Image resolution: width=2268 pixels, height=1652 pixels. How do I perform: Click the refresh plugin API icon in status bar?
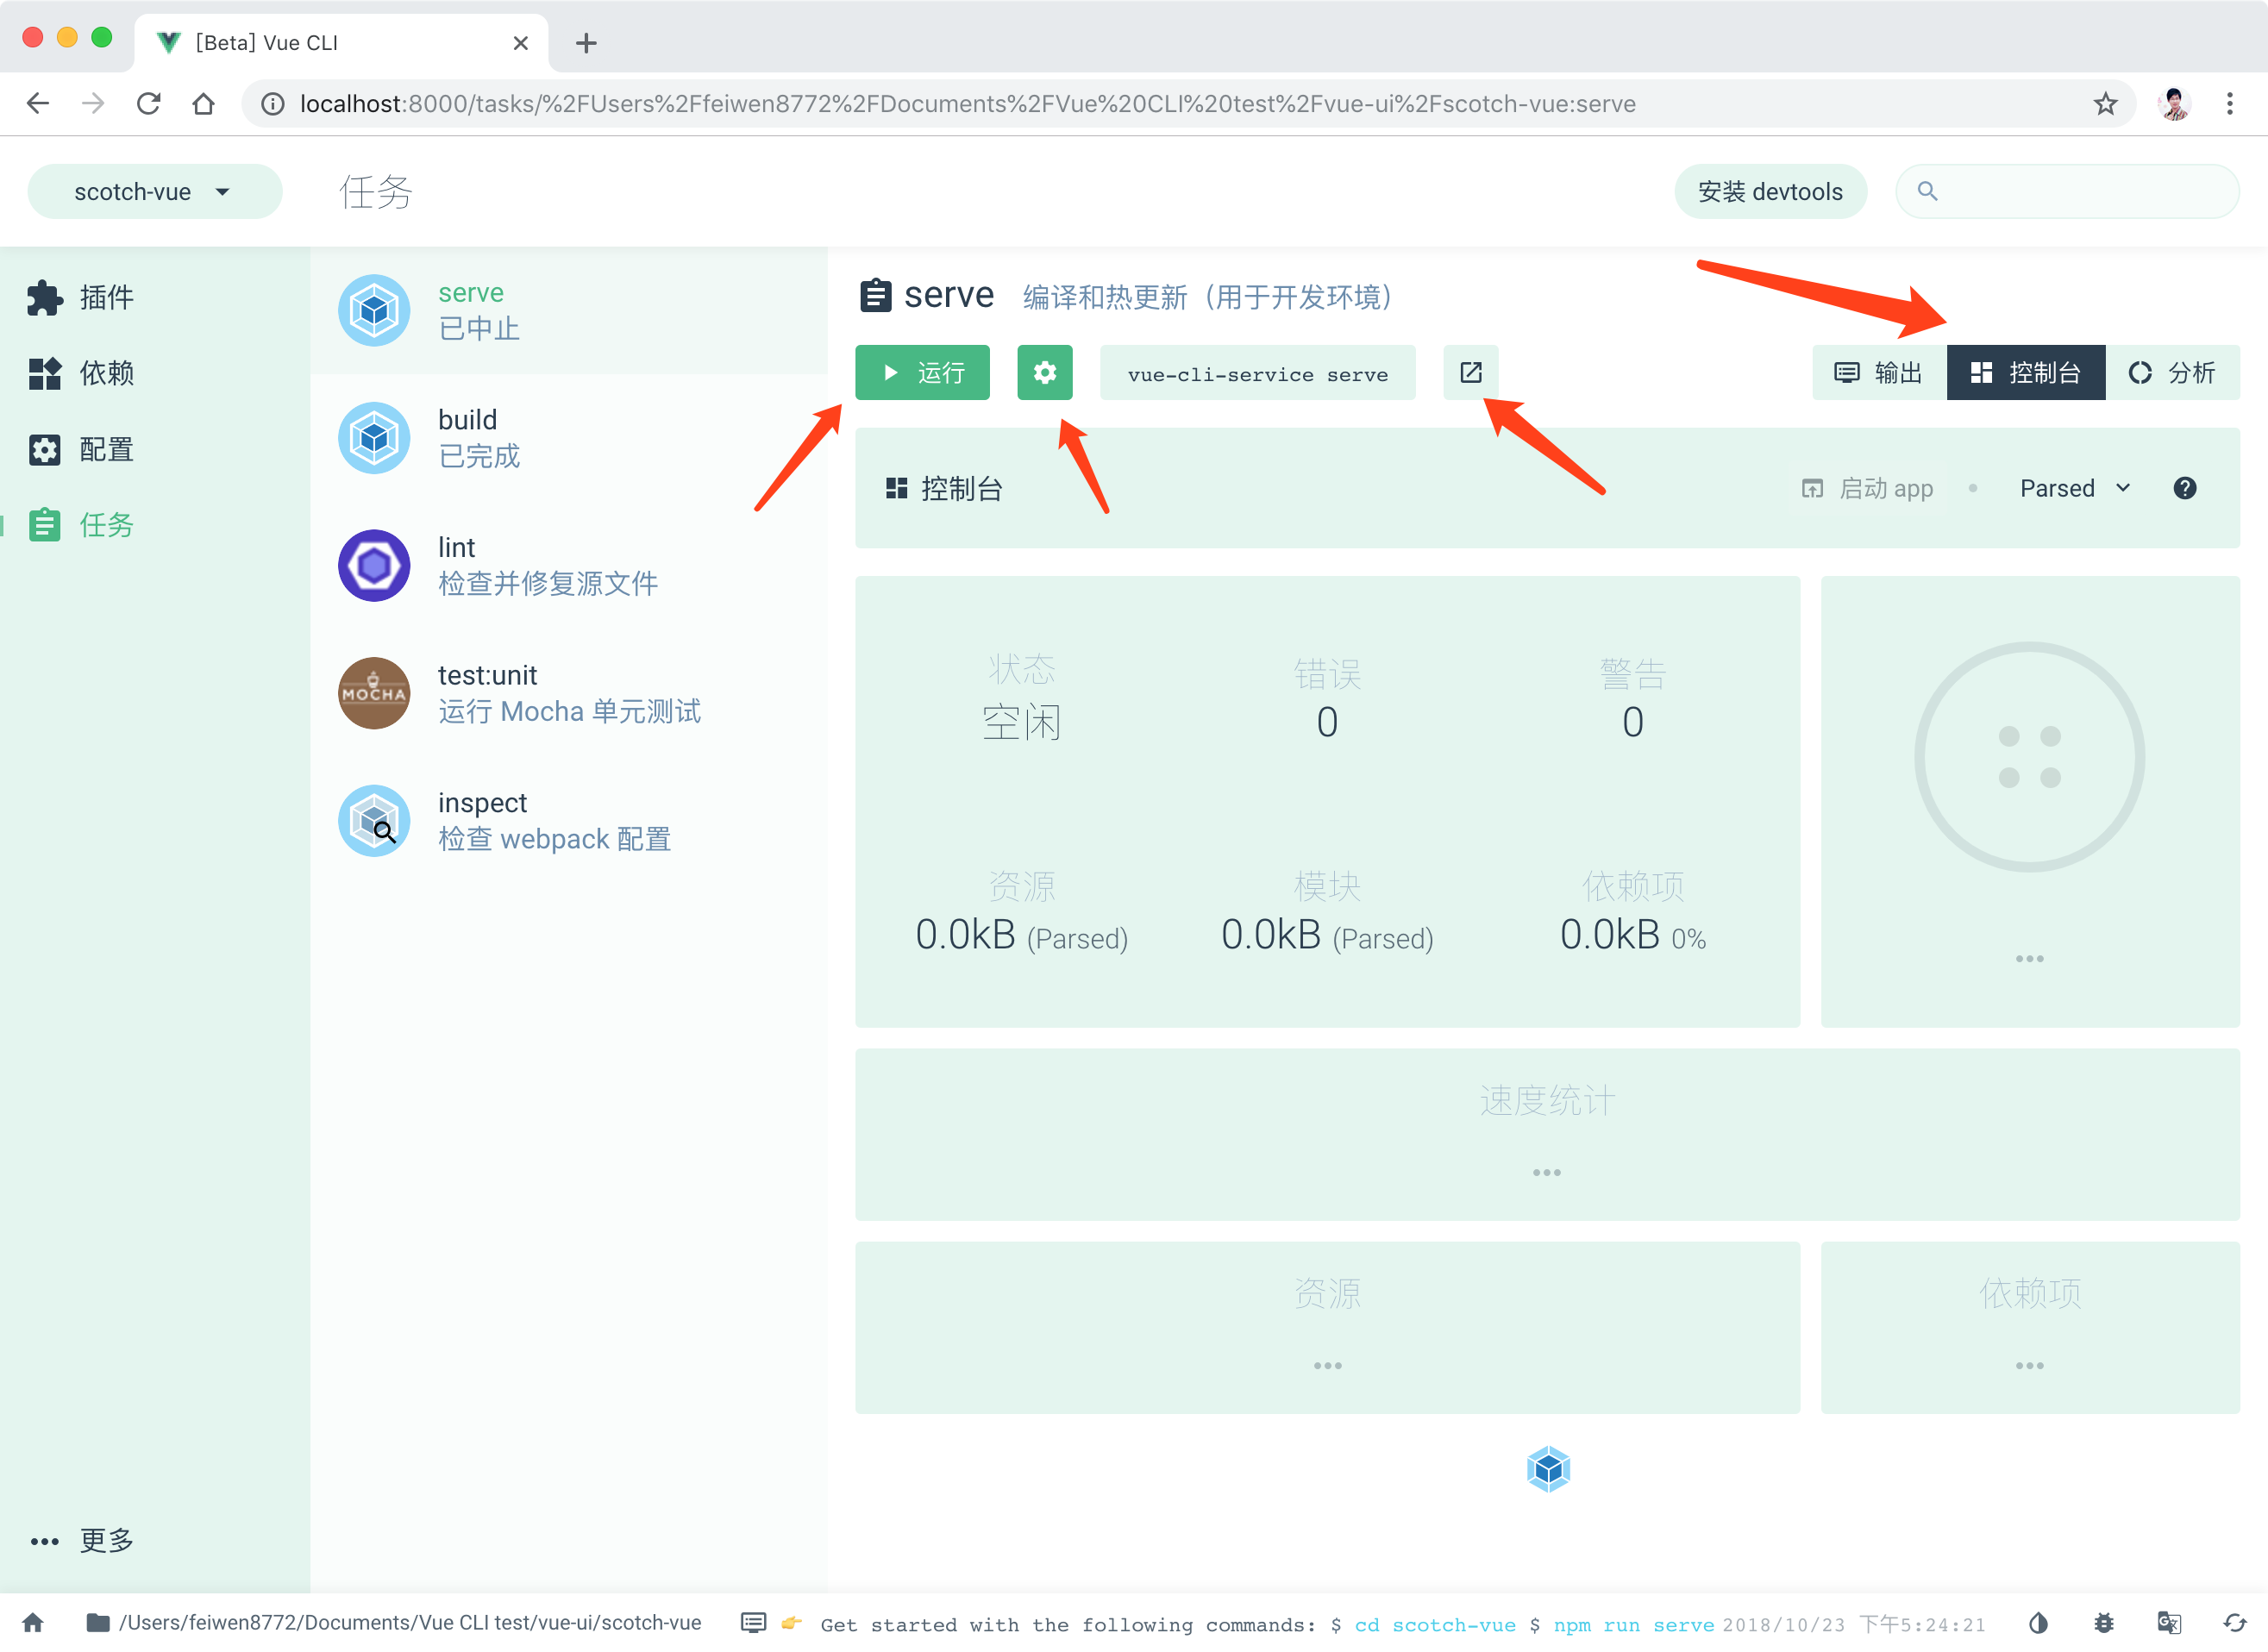(2235, 1622)
